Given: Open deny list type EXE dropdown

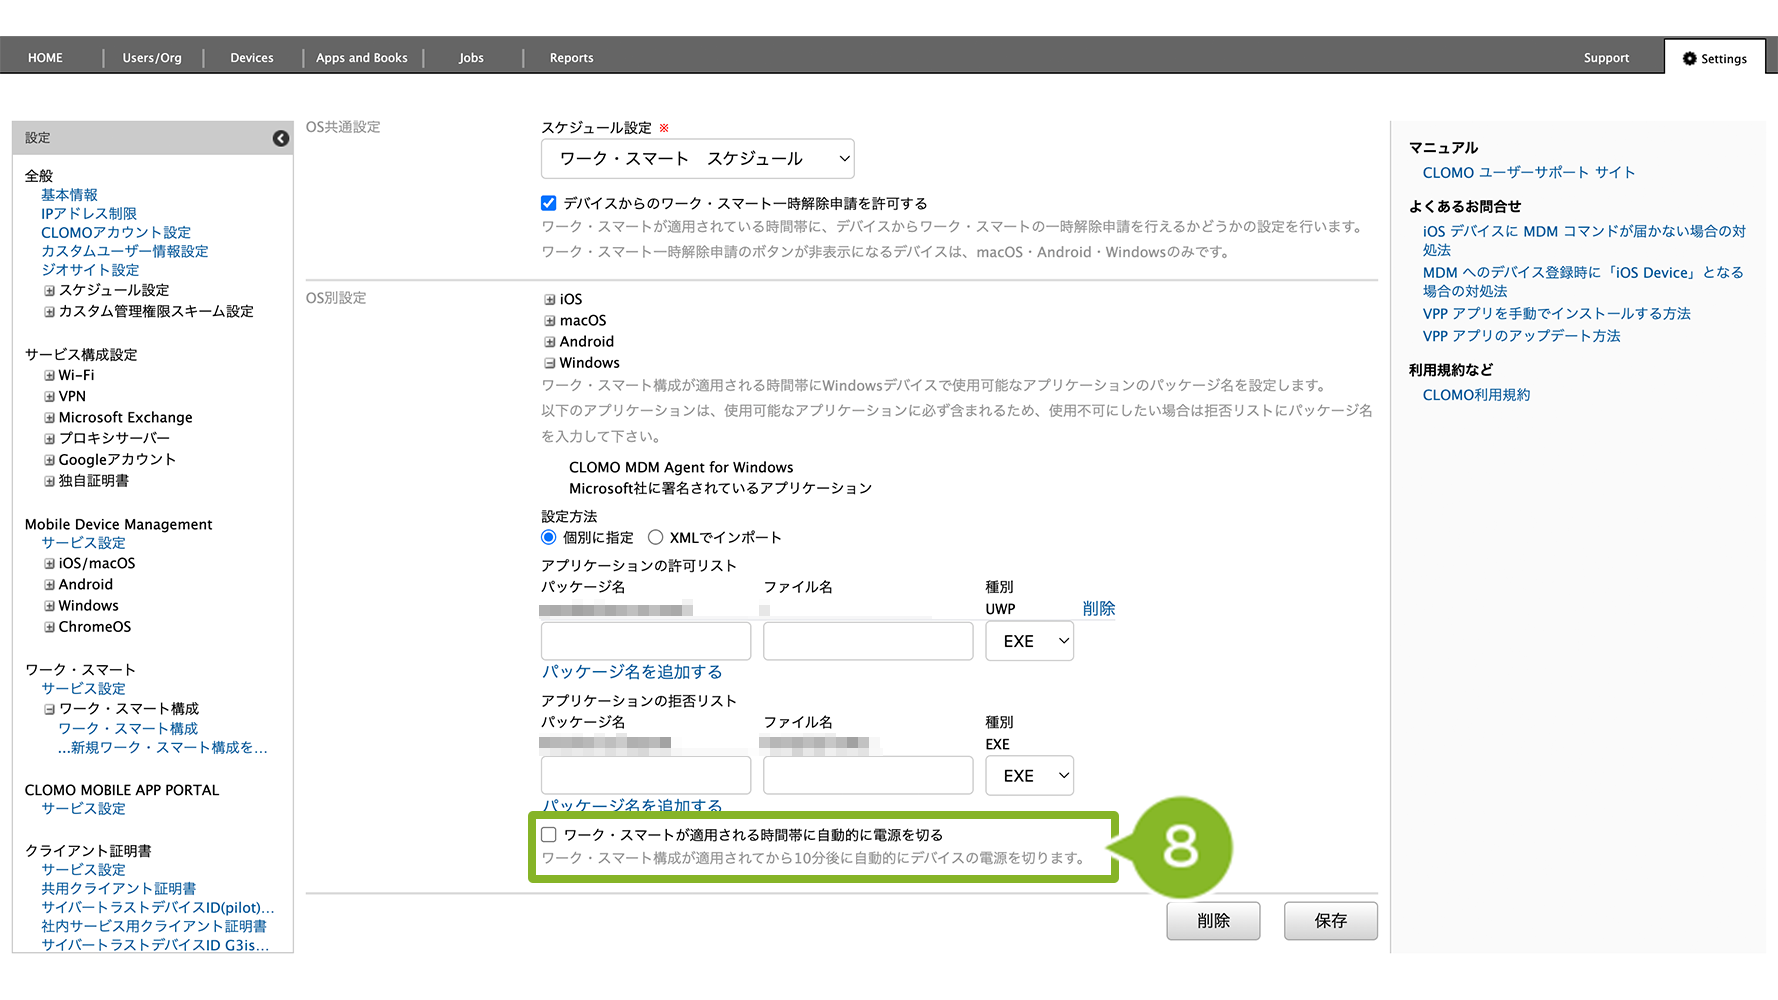Looking at the screenshot, I should point(1029,776).
